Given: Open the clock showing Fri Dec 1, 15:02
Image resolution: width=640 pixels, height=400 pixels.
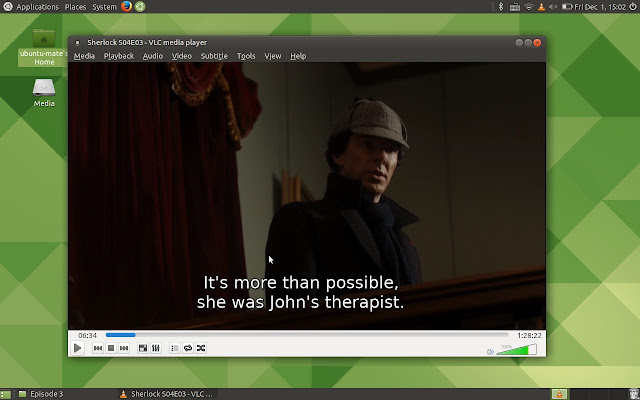Looking at the screenshot, I should (x=600, y=7).
